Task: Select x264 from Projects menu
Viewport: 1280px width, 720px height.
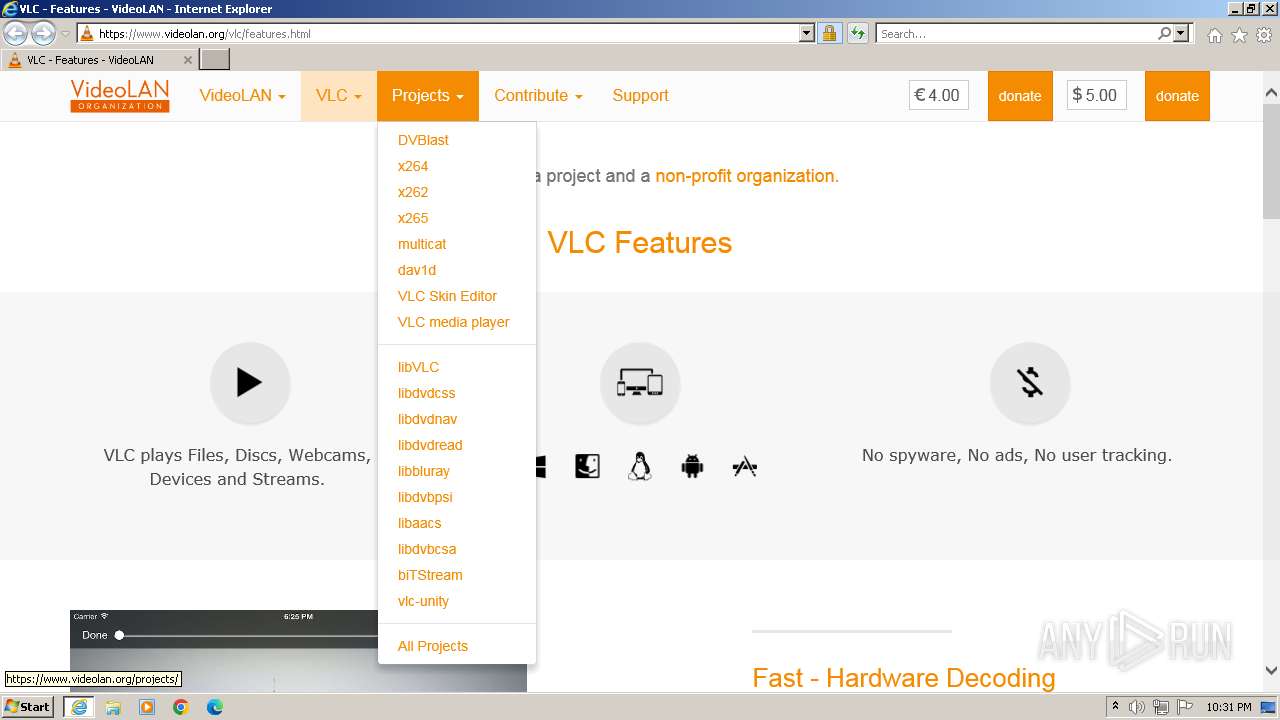Action: [x=413, y=166]
